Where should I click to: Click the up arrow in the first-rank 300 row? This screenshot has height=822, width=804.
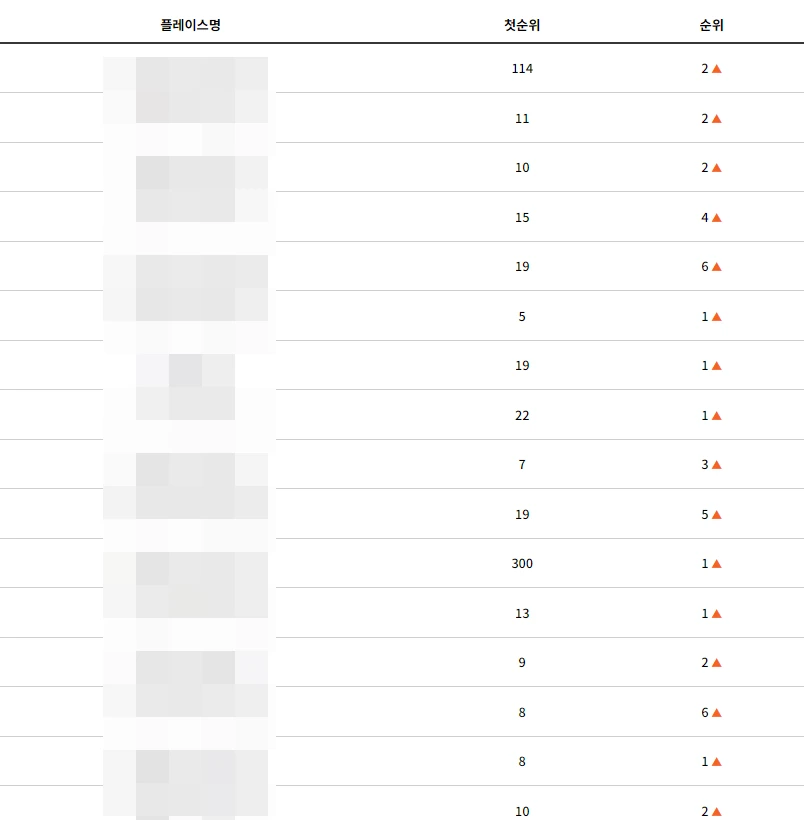[x=716, y=564]
